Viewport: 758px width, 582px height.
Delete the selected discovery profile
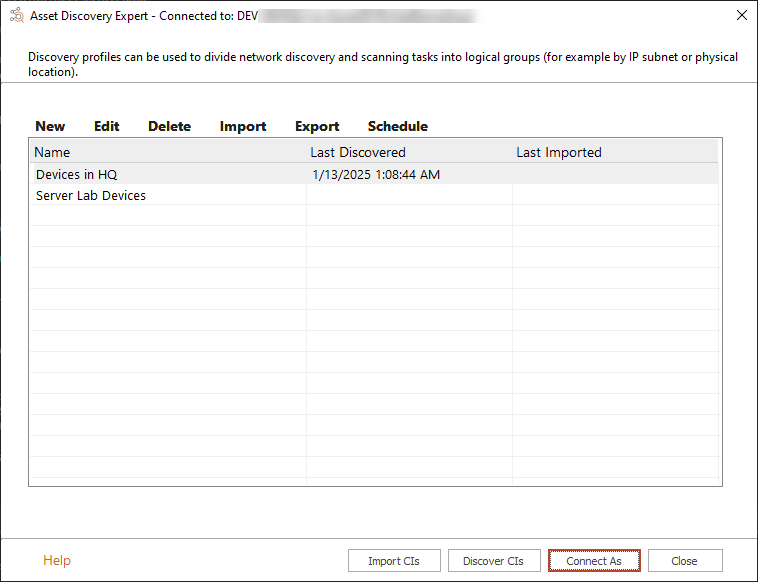[169, 126]
